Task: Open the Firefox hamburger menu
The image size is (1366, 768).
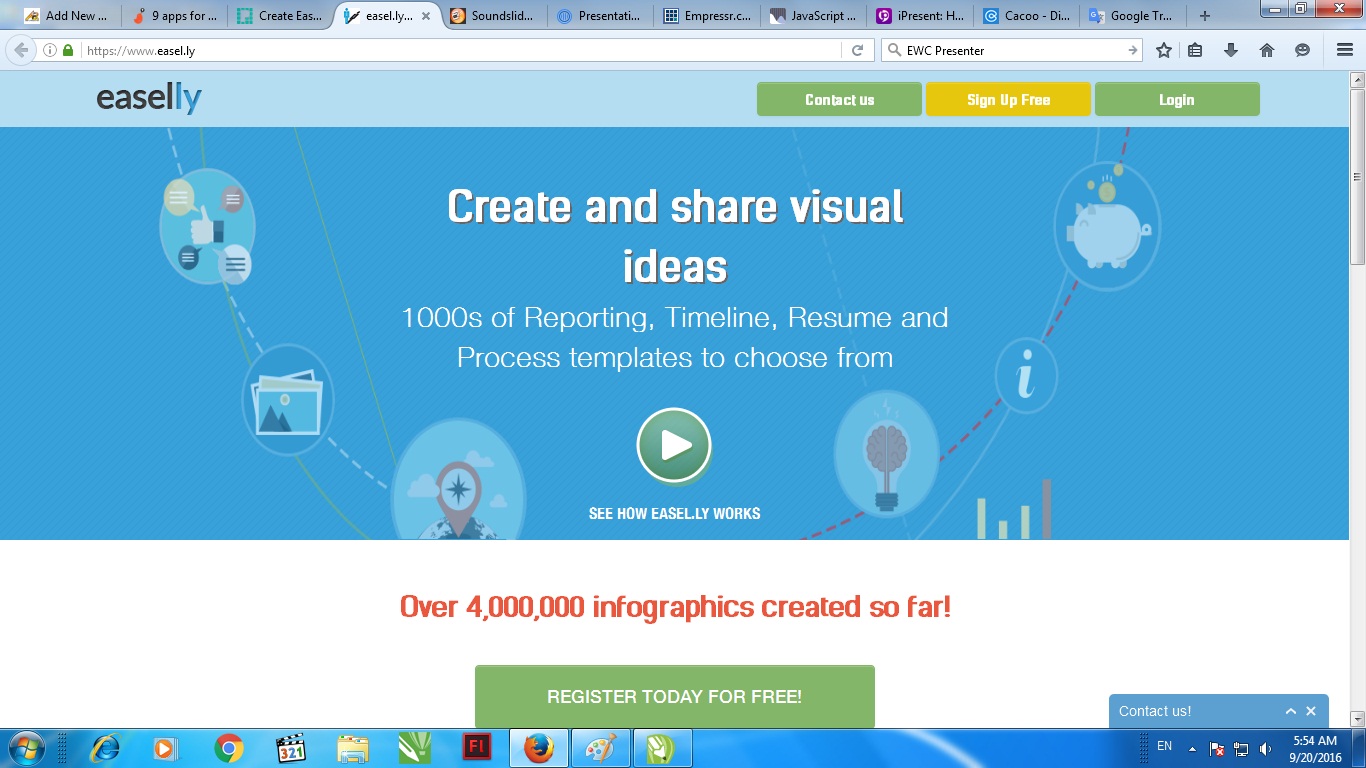Action: click(1345, 50)
